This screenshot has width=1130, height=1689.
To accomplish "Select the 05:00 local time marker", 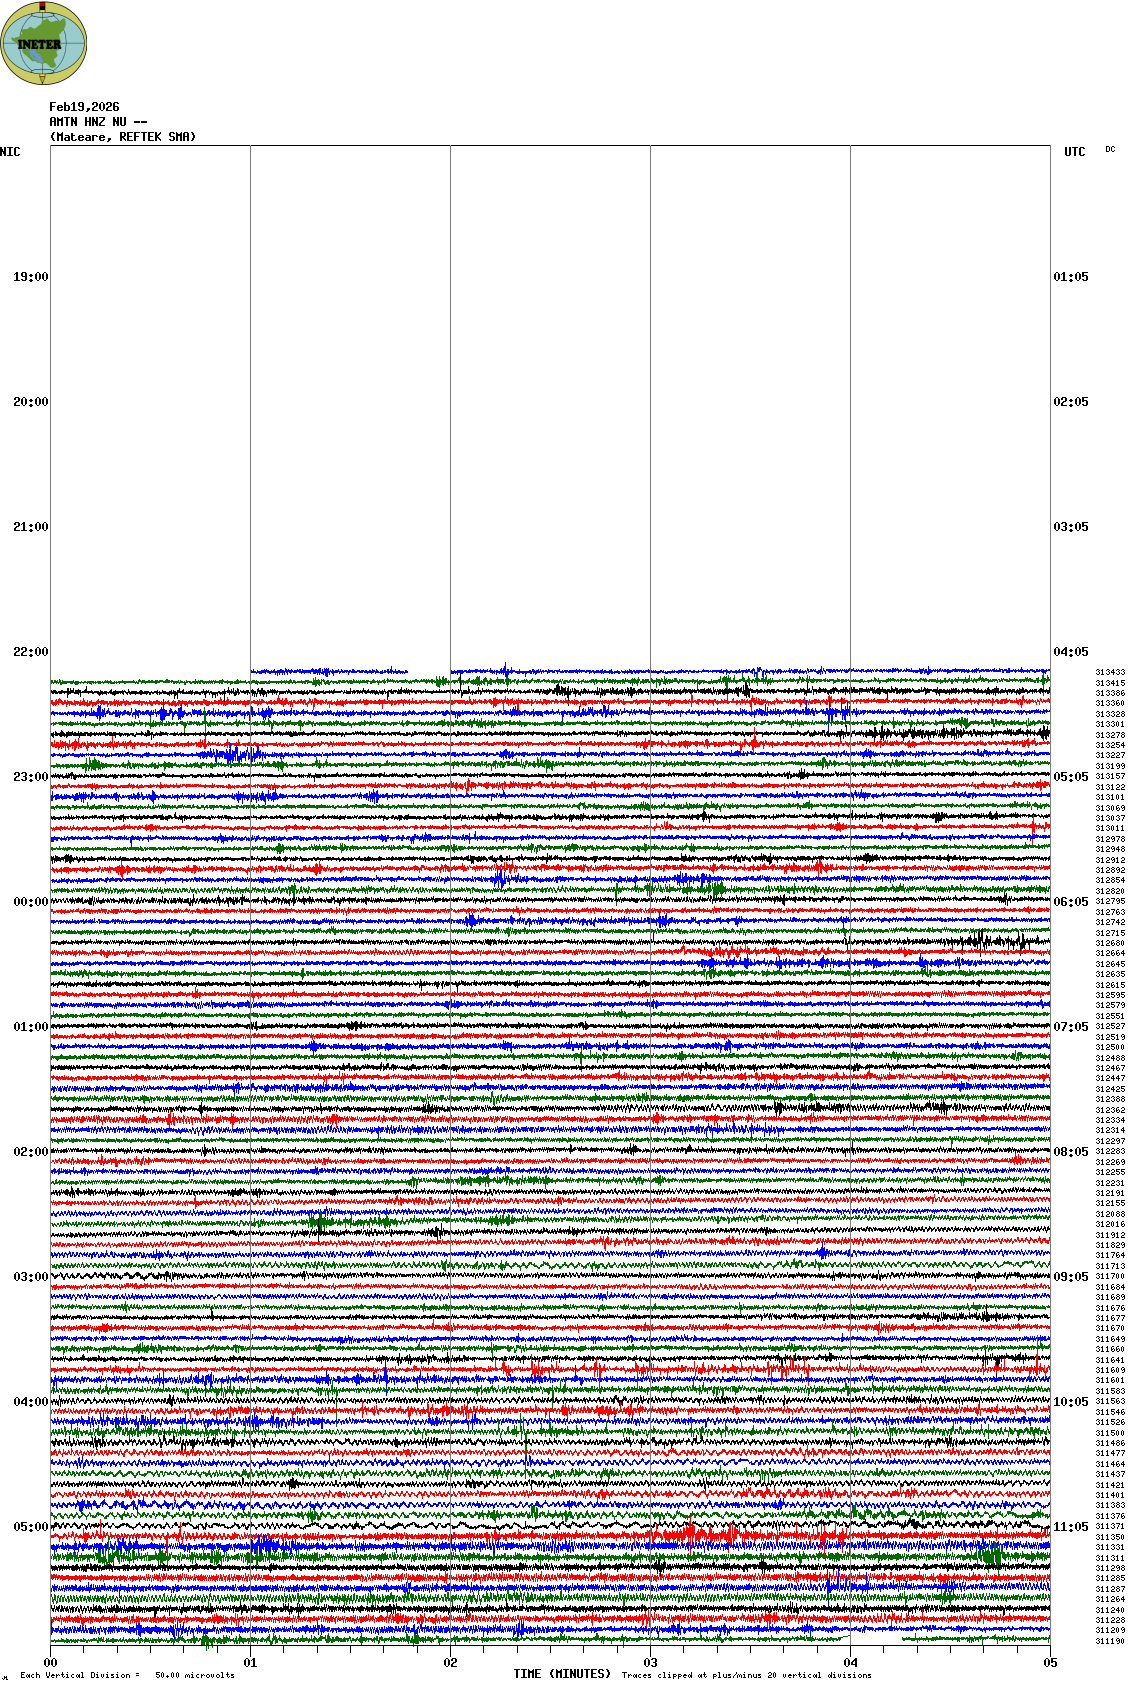I will 30,1527.
